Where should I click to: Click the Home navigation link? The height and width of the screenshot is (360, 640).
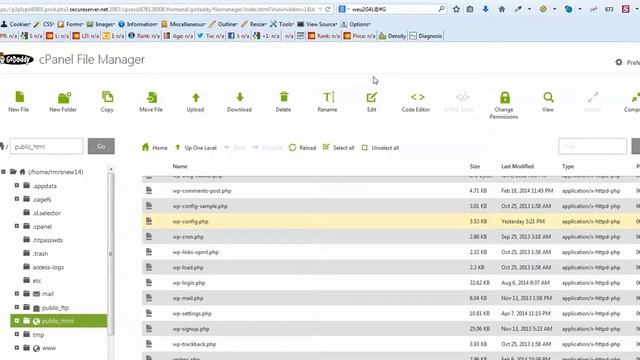154,147
